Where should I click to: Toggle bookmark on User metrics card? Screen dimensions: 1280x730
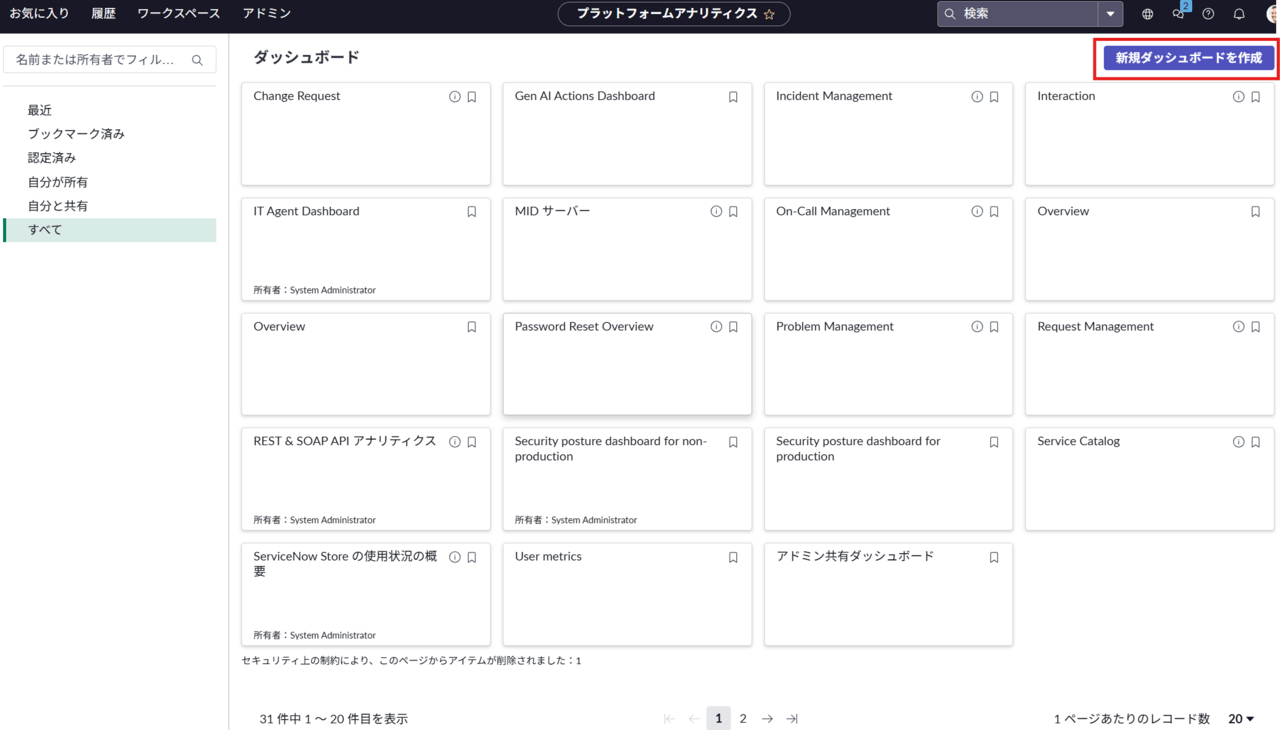[733, 557]
